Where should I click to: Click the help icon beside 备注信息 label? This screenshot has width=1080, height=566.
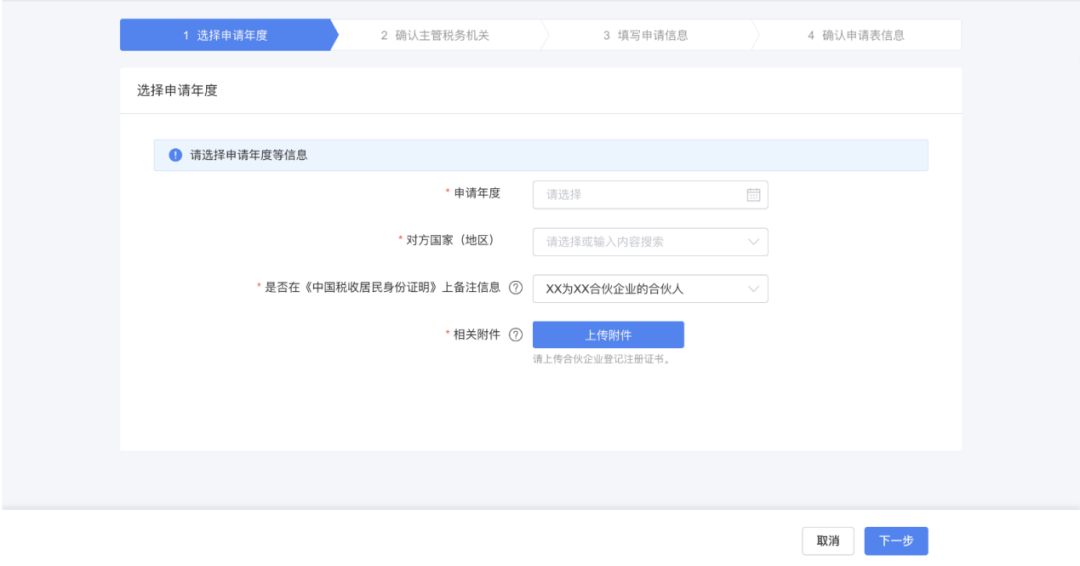[x=516, y=288]
